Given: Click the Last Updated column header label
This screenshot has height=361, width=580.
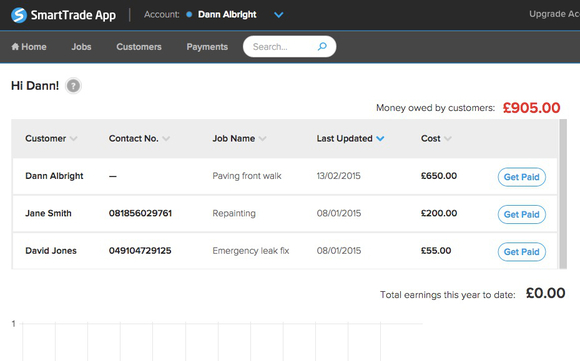Looking at the screenshot, I should click(x=344, y=139).
